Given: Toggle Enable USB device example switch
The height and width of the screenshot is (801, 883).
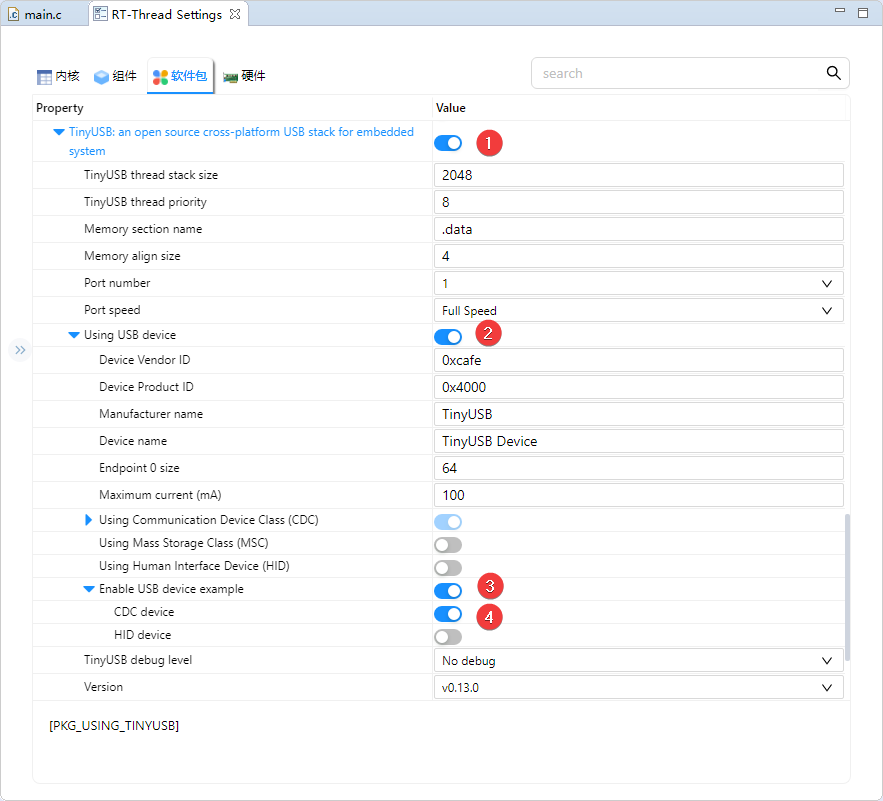Looking at the screenshot, I should (448, 591).
